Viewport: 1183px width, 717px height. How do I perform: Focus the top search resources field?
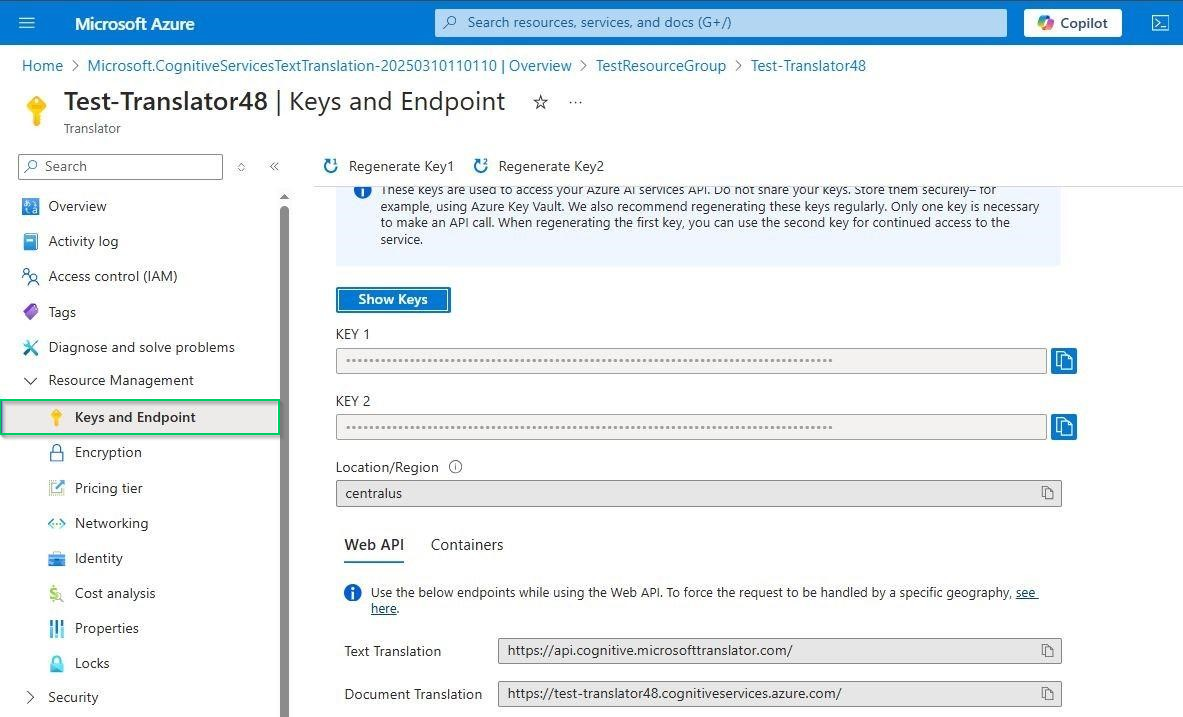[x=720, y=22]
